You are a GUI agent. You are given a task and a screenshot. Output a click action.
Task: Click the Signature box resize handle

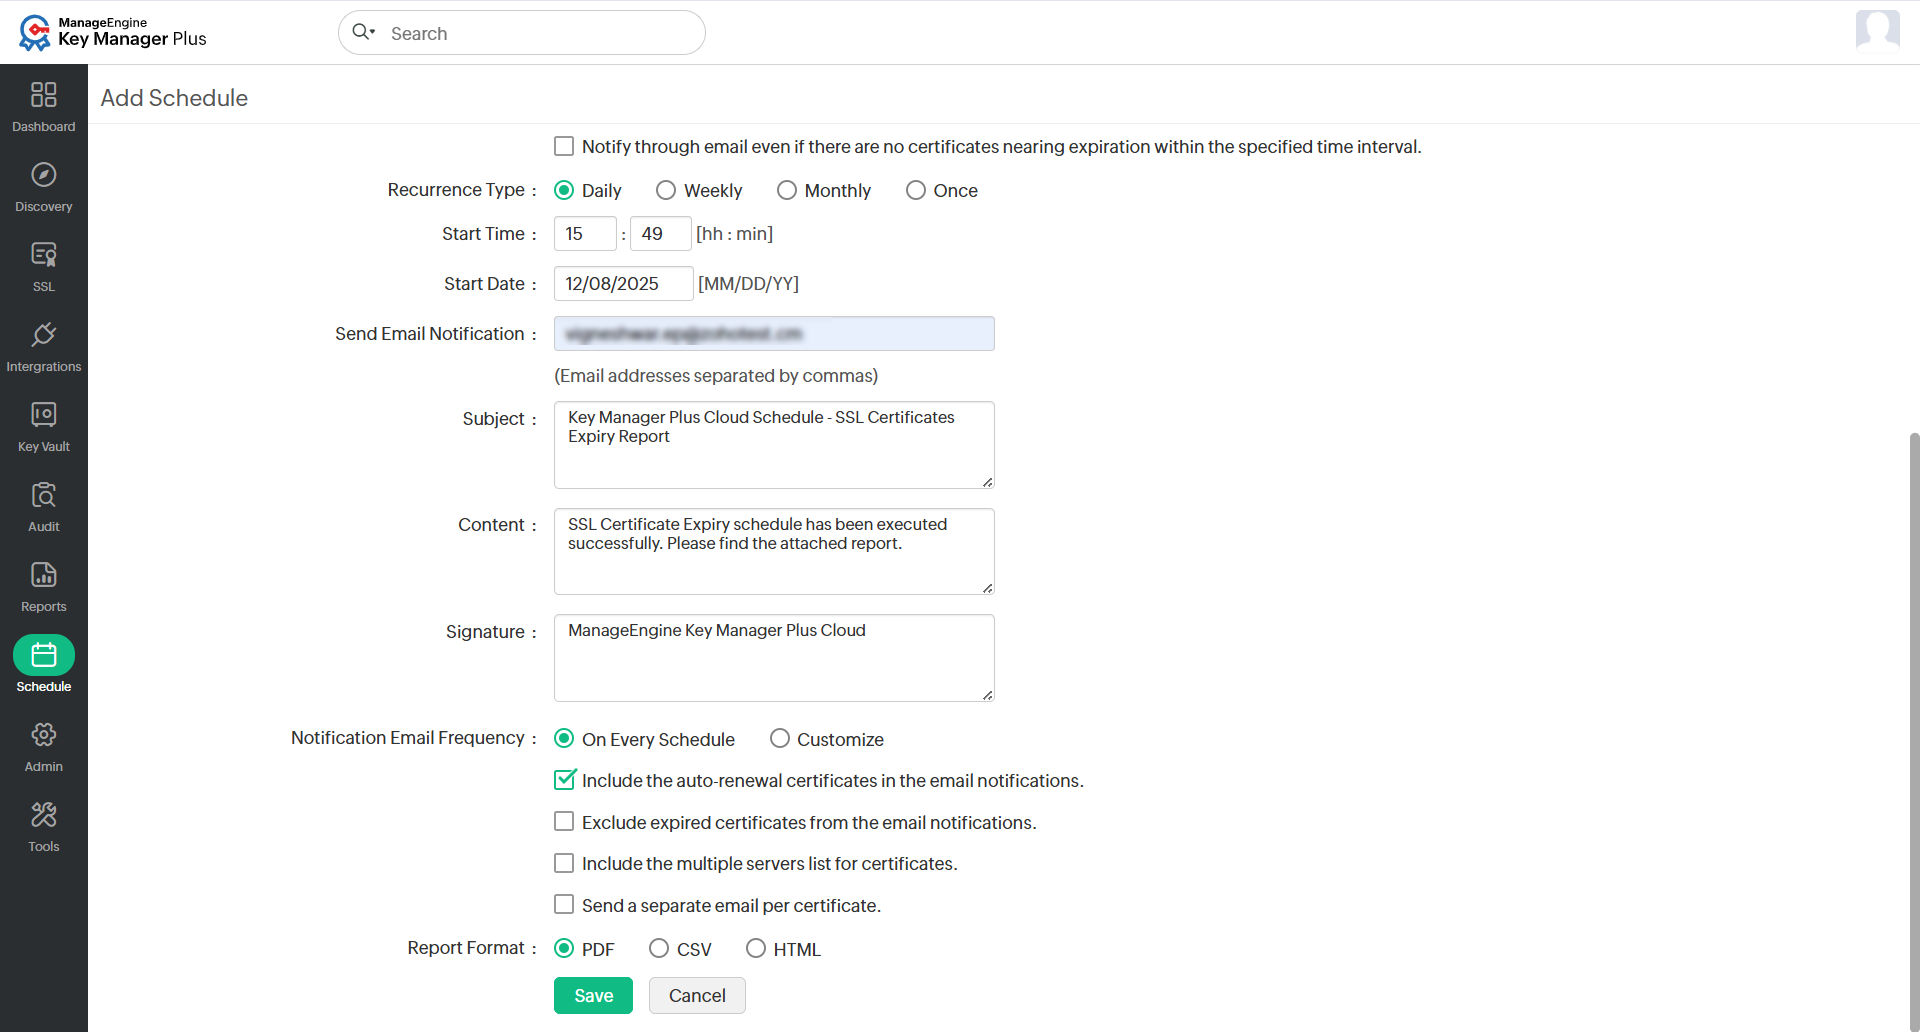pos(987,695)
